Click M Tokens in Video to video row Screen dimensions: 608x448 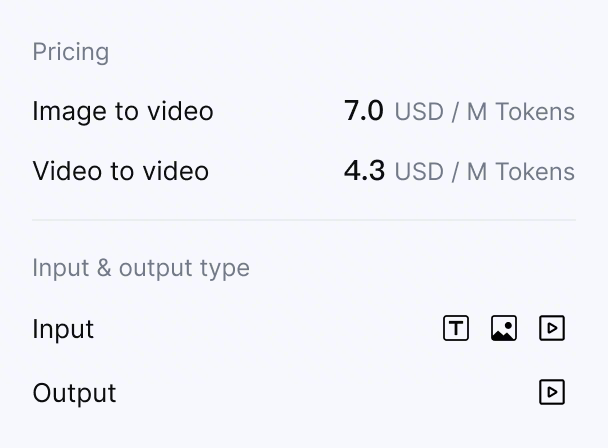coord(521,172)
